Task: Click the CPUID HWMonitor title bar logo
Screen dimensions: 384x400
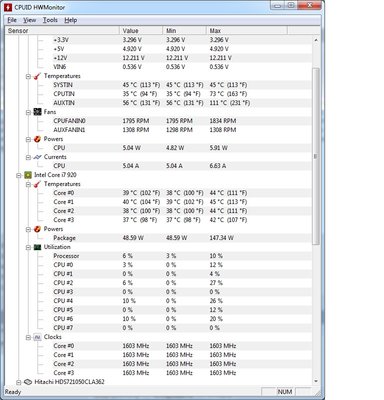Action: (8, 7)
